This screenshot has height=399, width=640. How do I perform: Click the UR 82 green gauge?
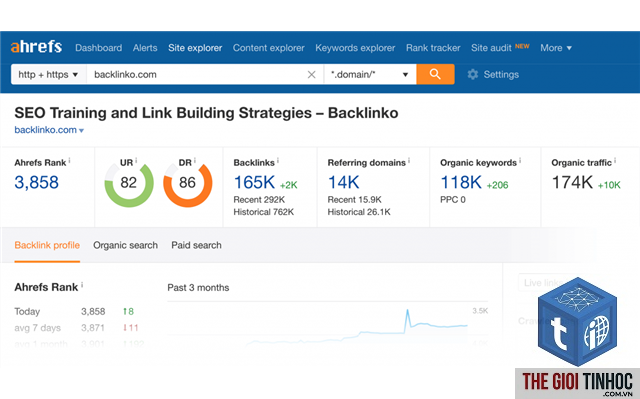pos(129,183)
